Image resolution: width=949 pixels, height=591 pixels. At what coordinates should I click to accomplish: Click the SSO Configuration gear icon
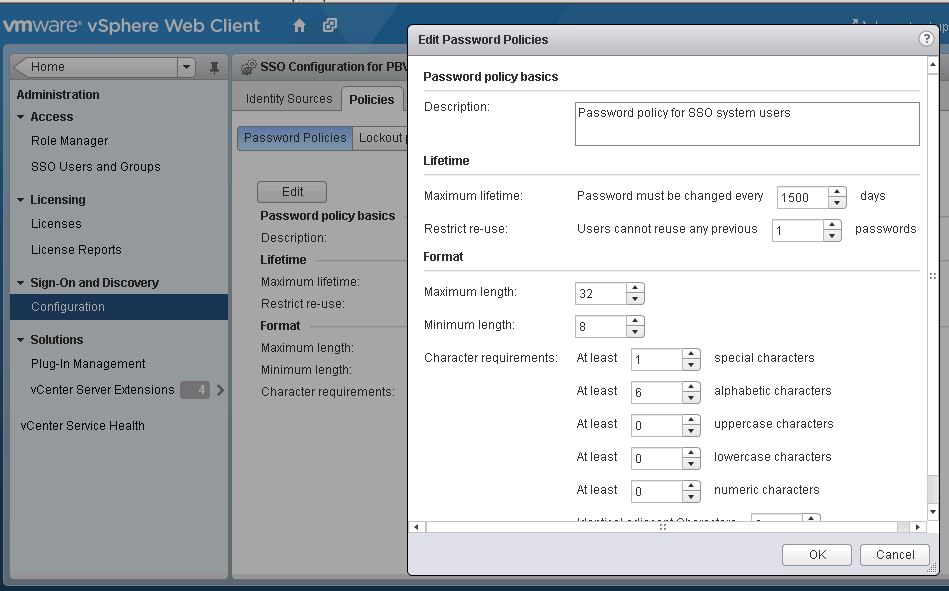[249, 67]
